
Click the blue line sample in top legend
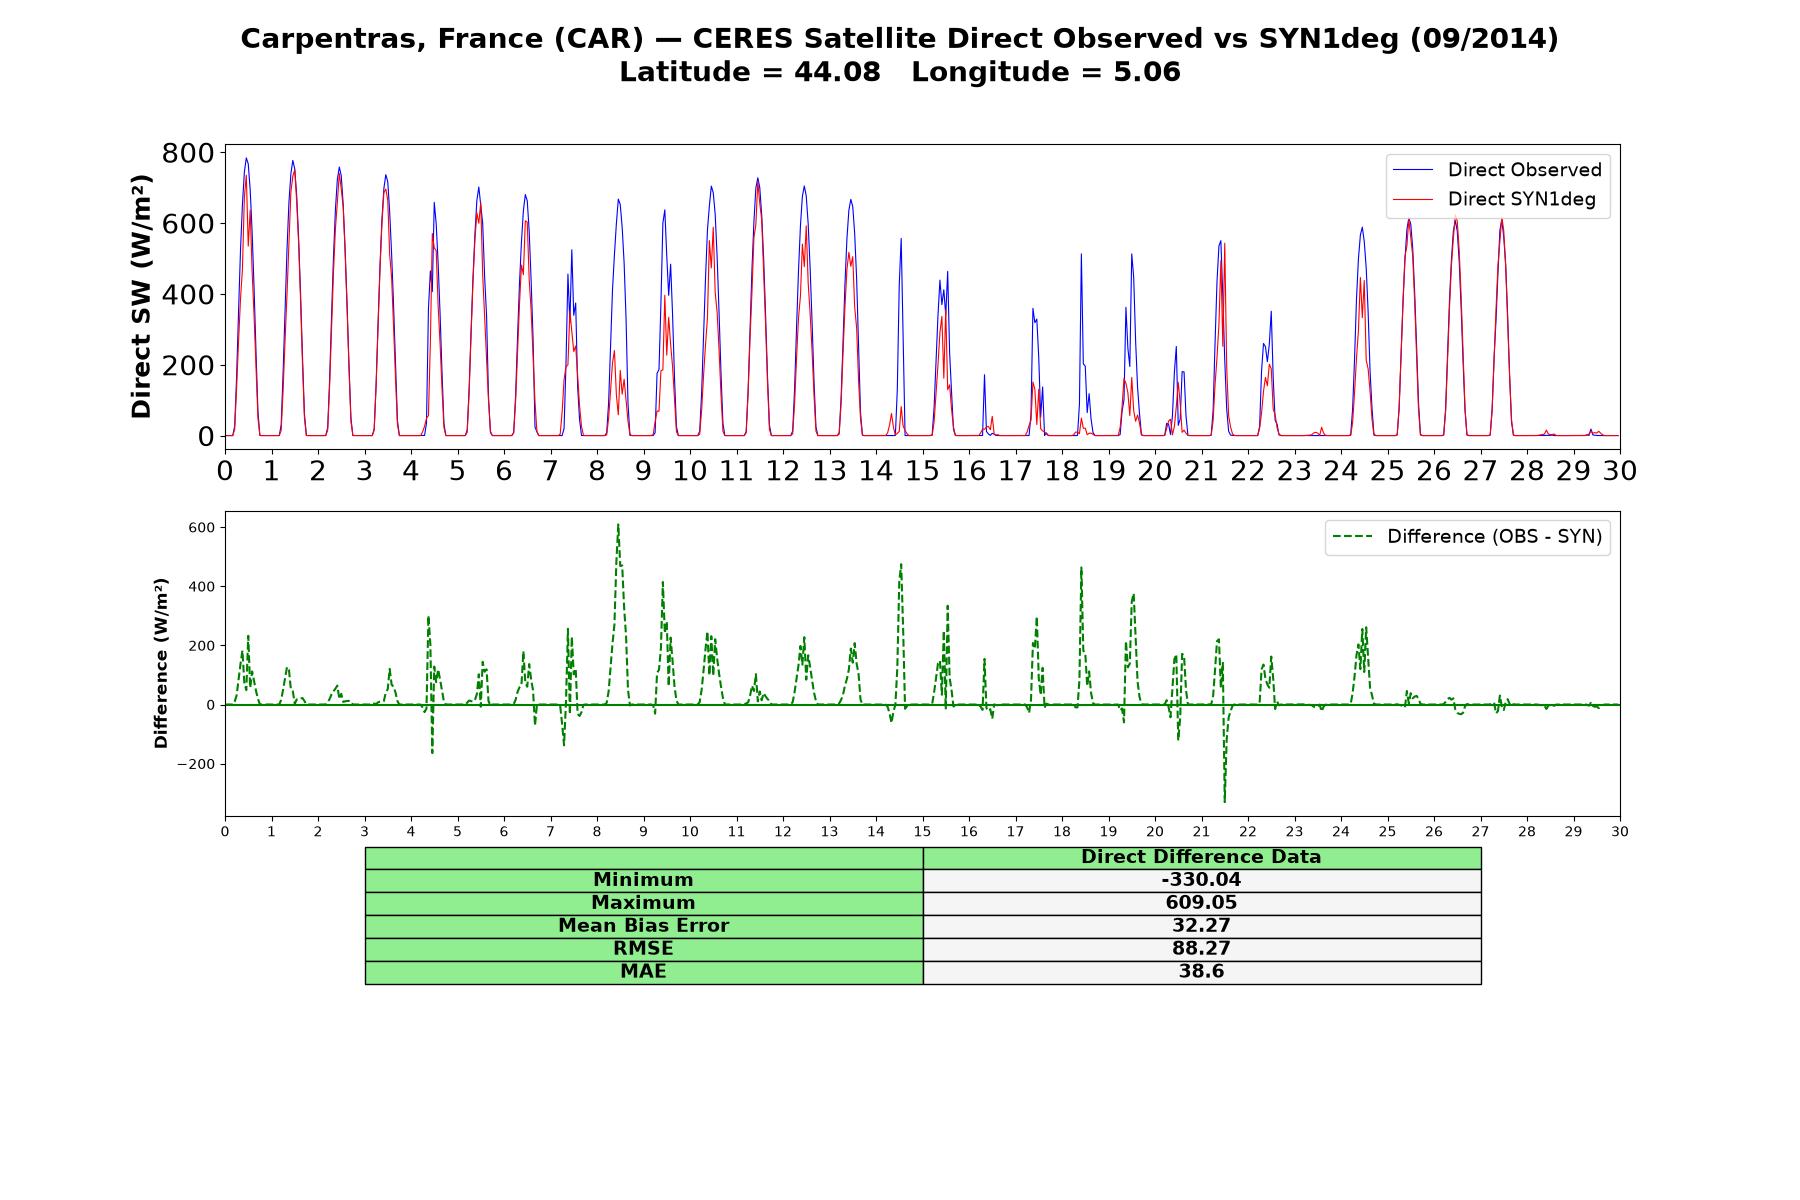[1412, 170]
